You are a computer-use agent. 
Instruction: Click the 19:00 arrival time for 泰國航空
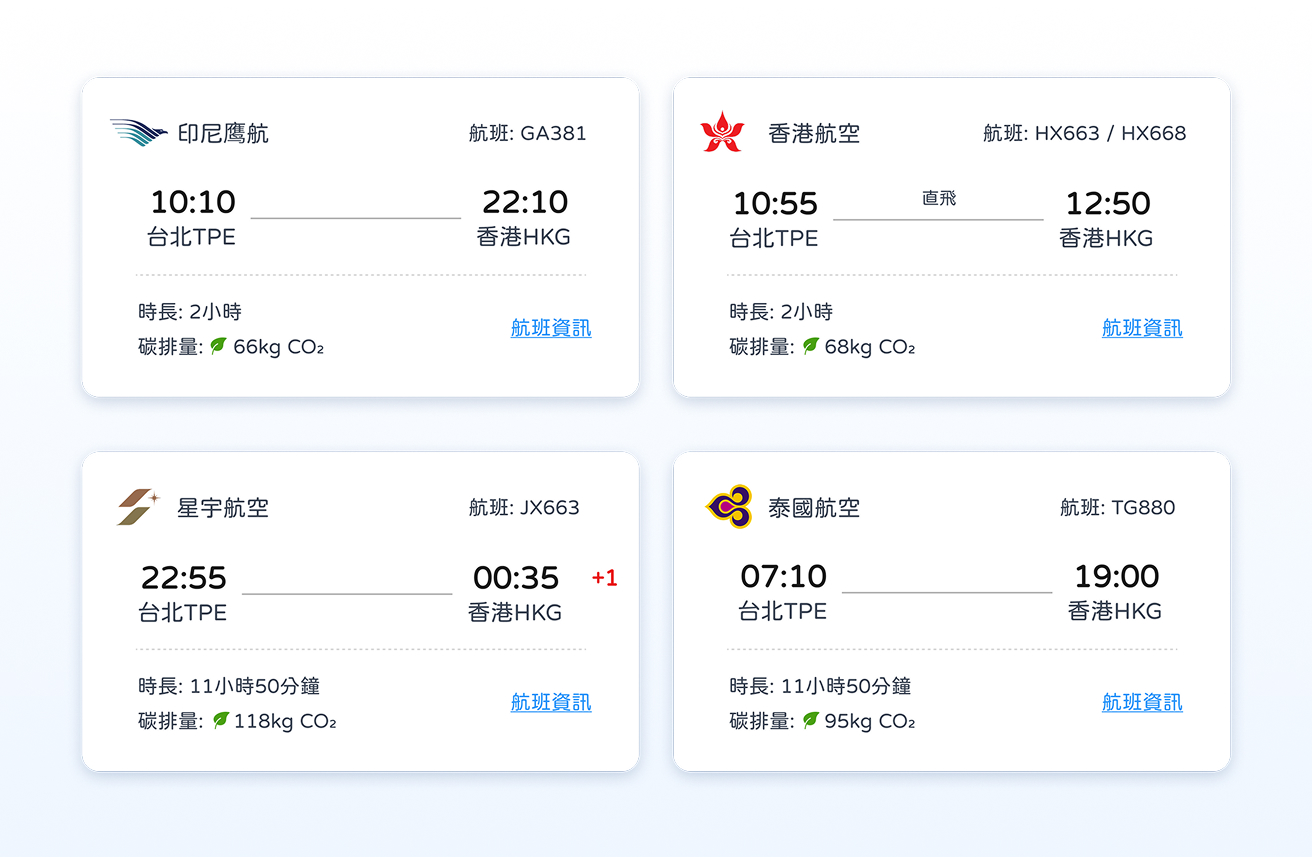point(1117,576)
